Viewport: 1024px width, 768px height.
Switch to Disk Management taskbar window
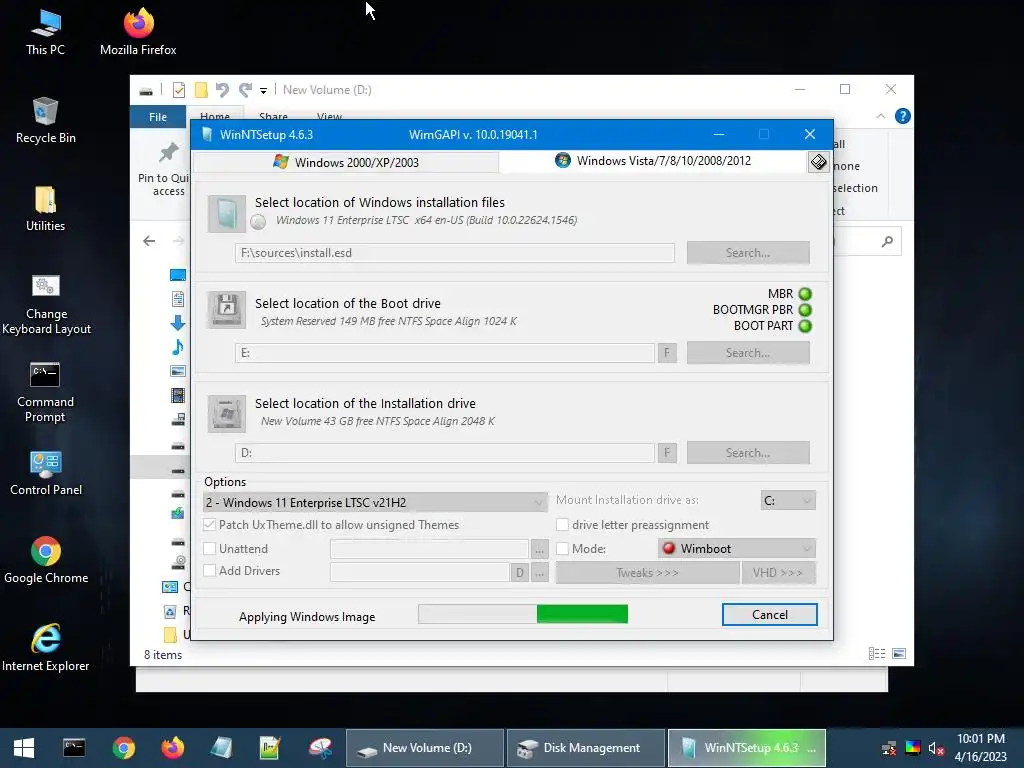click(x=585, y=748)
